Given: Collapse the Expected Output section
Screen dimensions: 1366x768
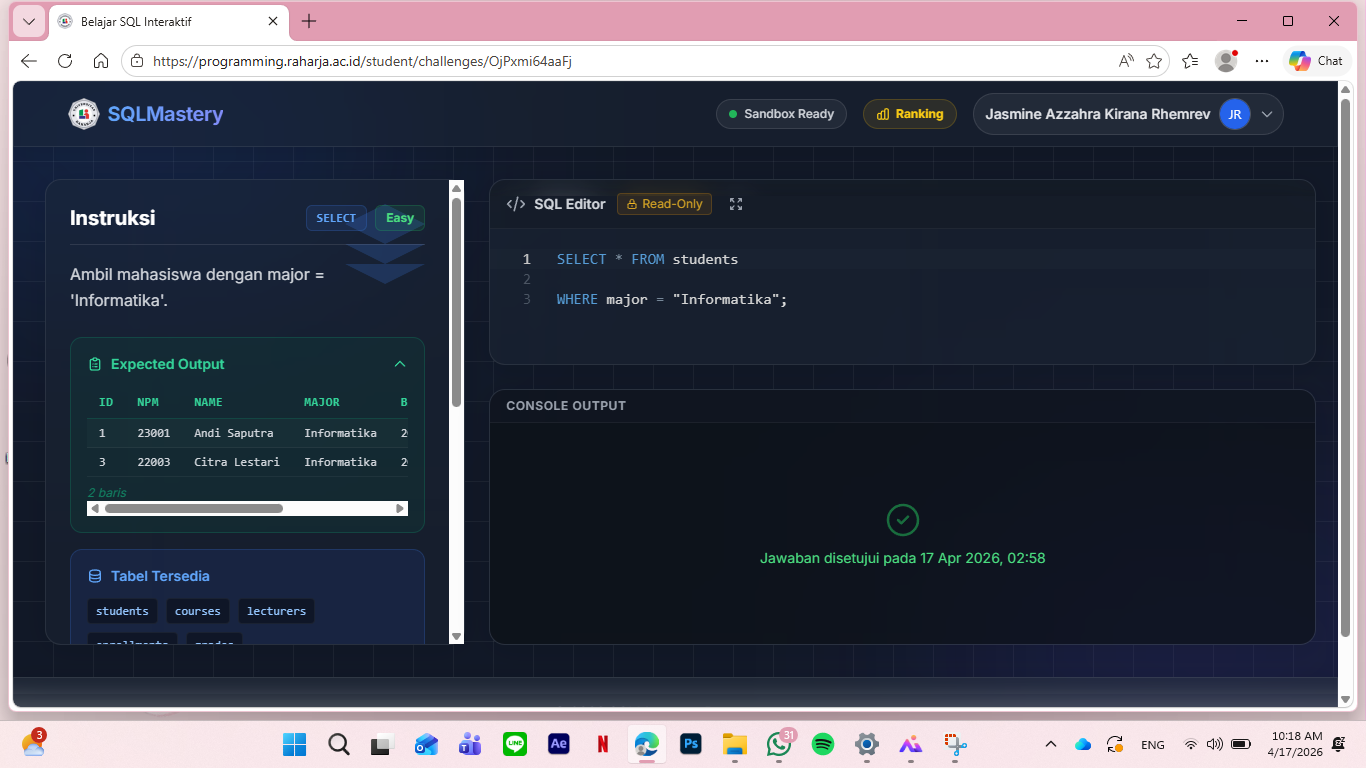Looking at the screenshot, I should 400,364.
